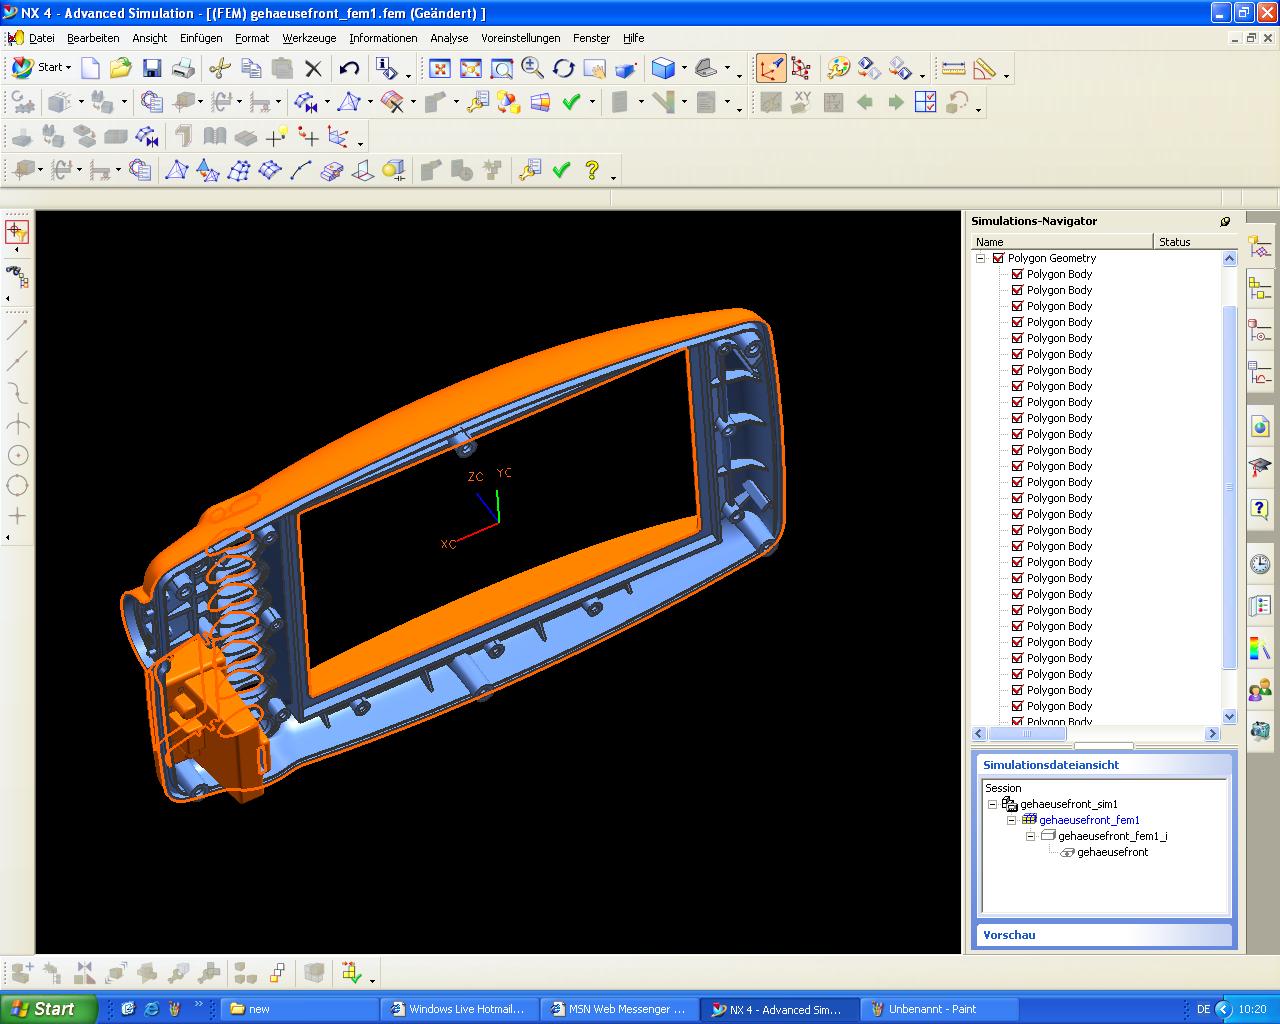The image size is (1280, 1024).
Task: Open the Voreinstellungen menu
Action: tap(520, 38)
